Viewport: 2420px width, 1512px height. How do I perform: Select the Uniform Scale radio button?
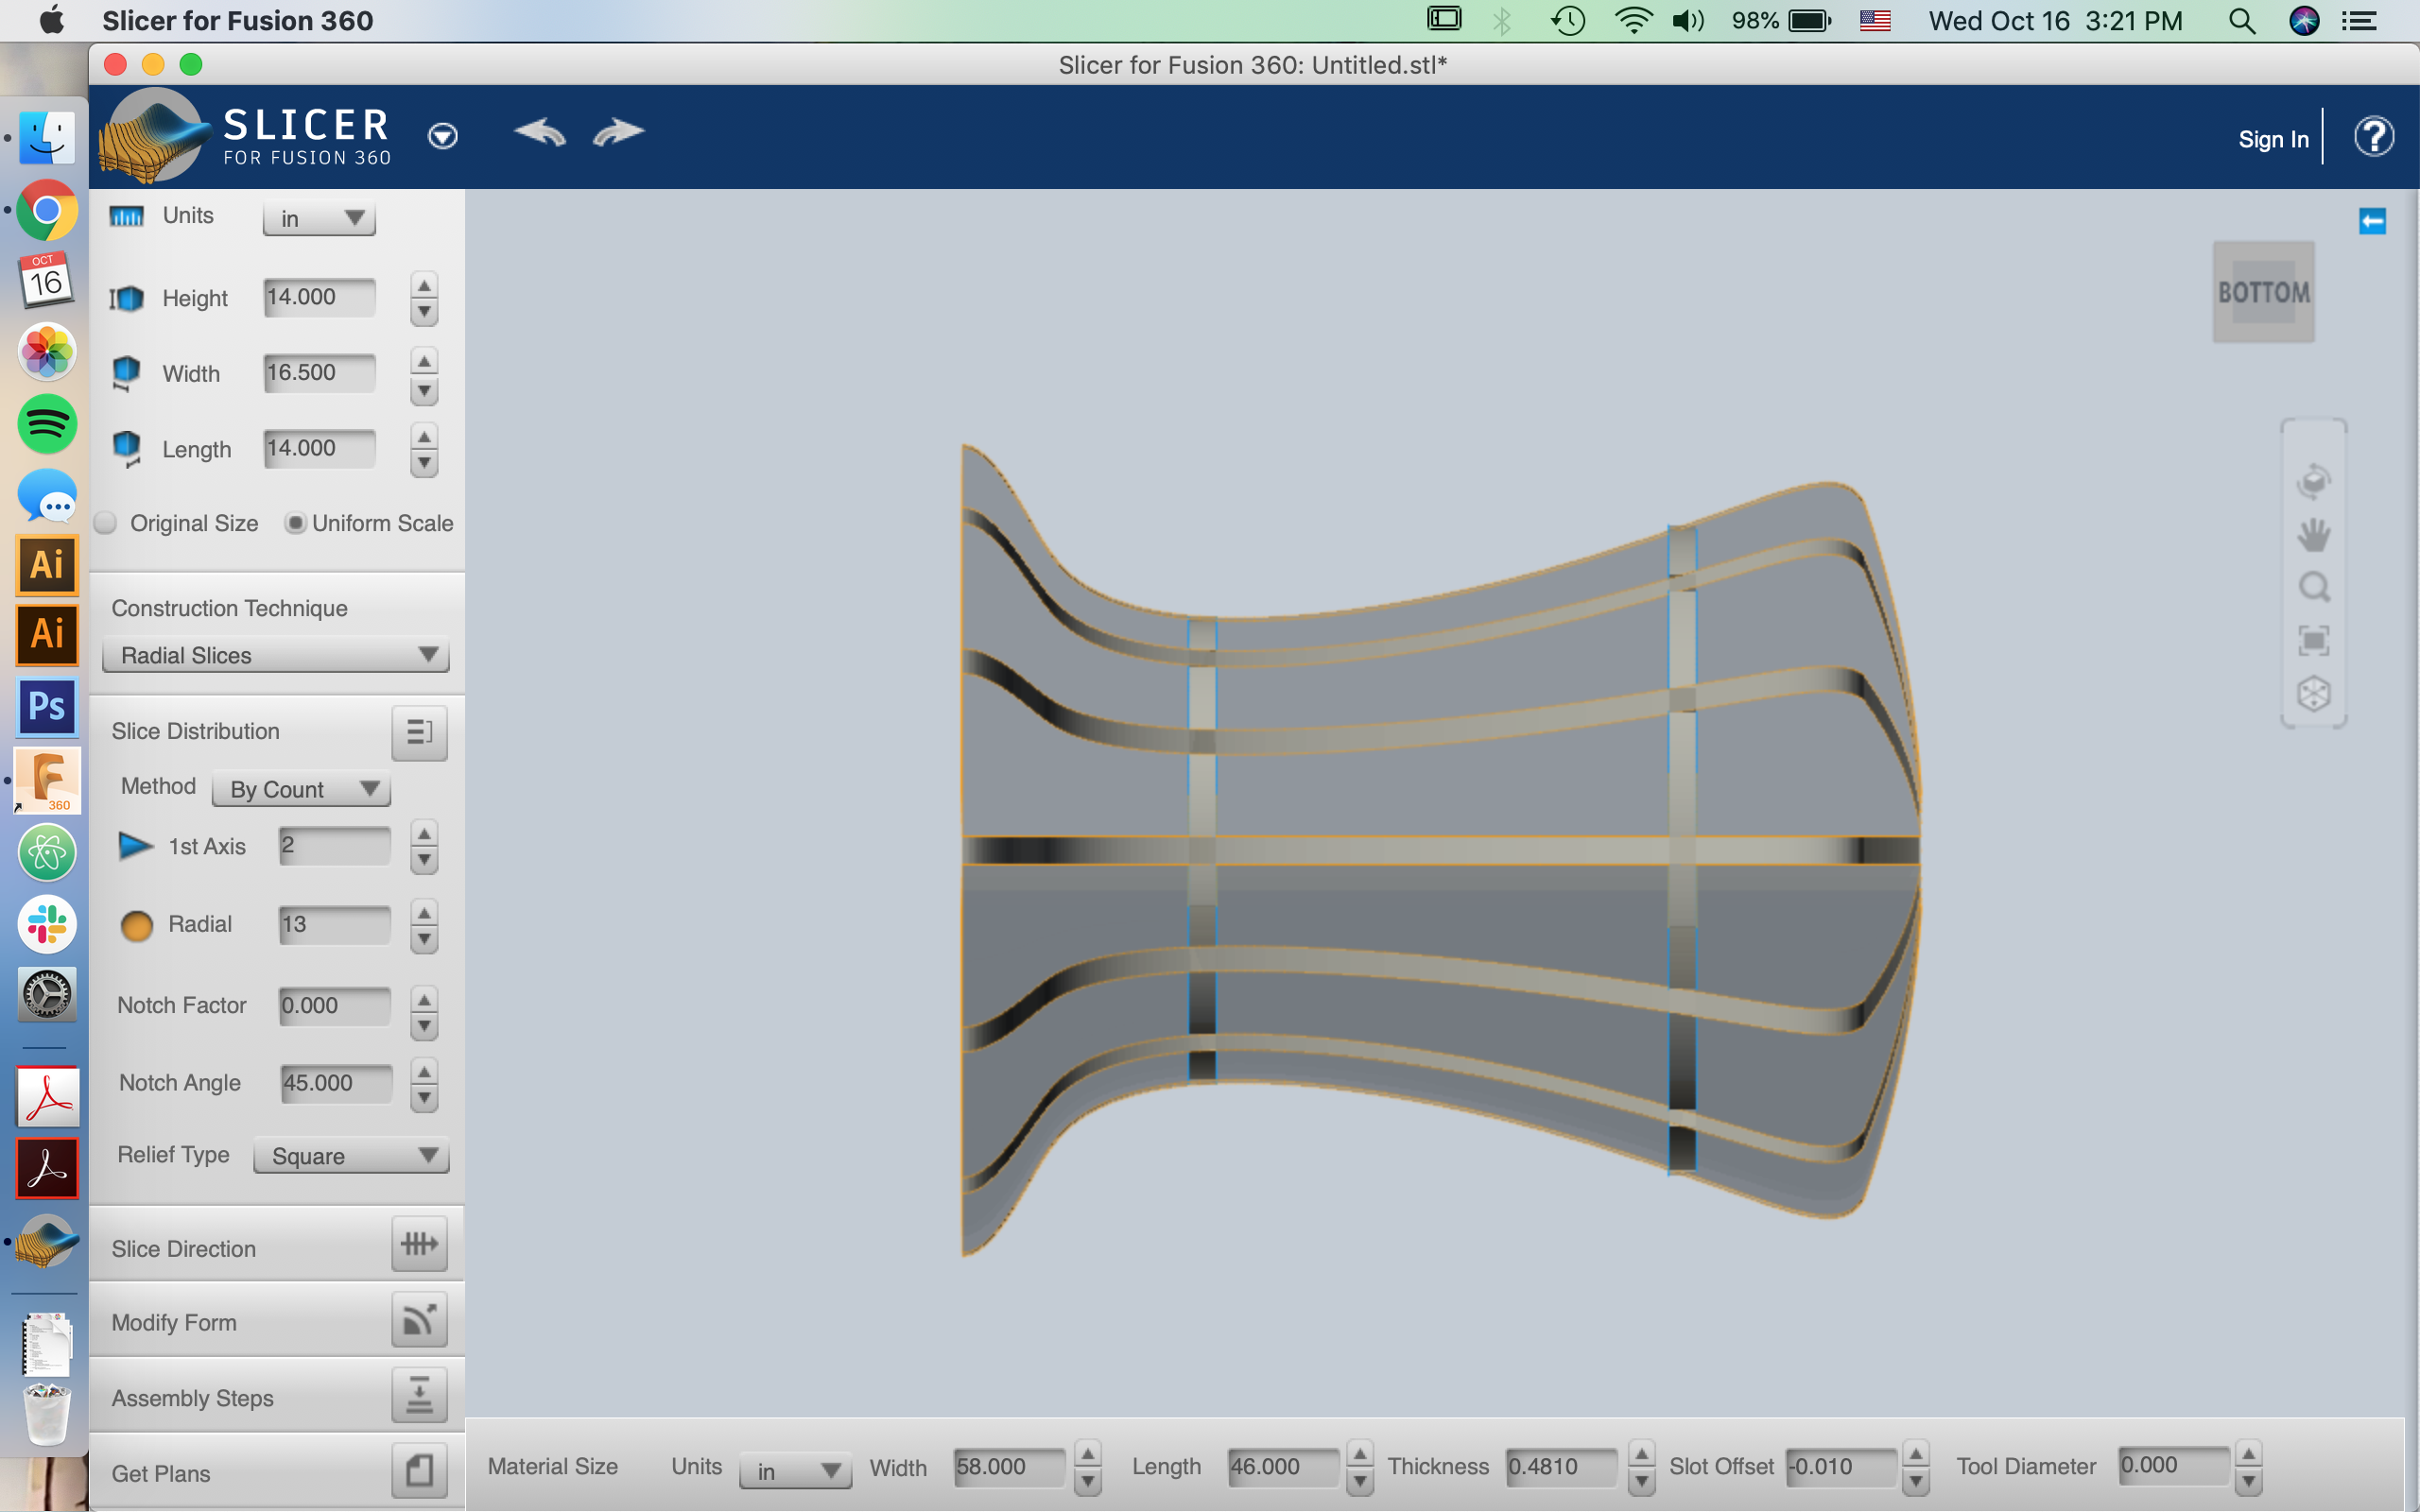pos(295,523)
